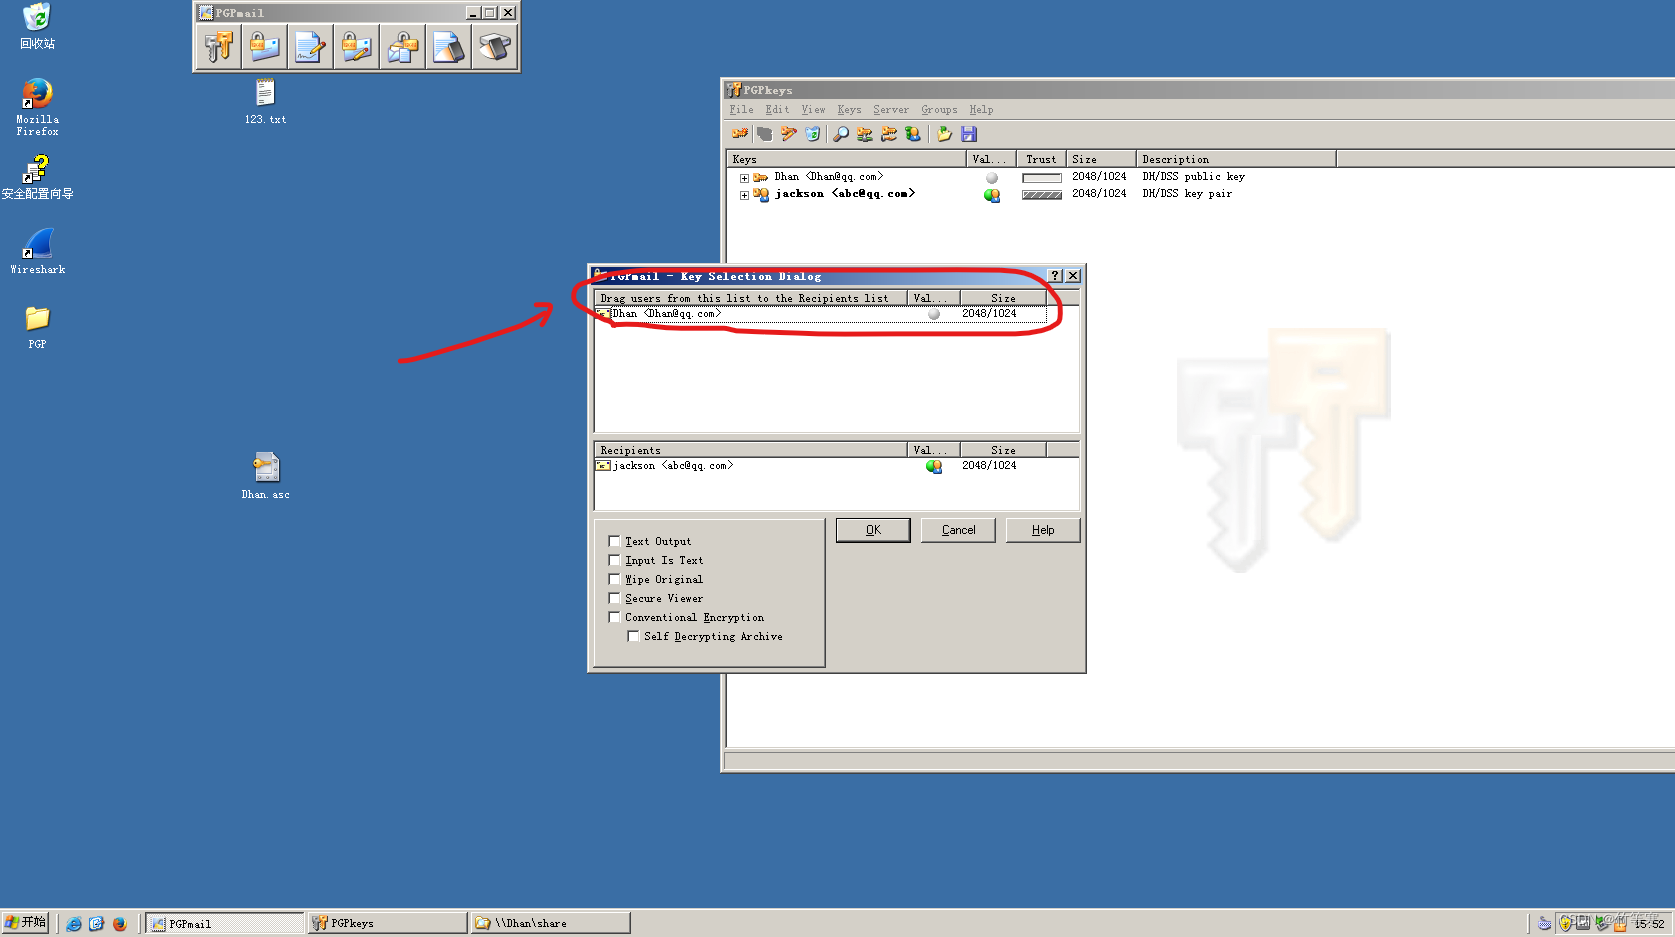
Task: Click the Start button on the taskbar
Action: coord(25,922)
